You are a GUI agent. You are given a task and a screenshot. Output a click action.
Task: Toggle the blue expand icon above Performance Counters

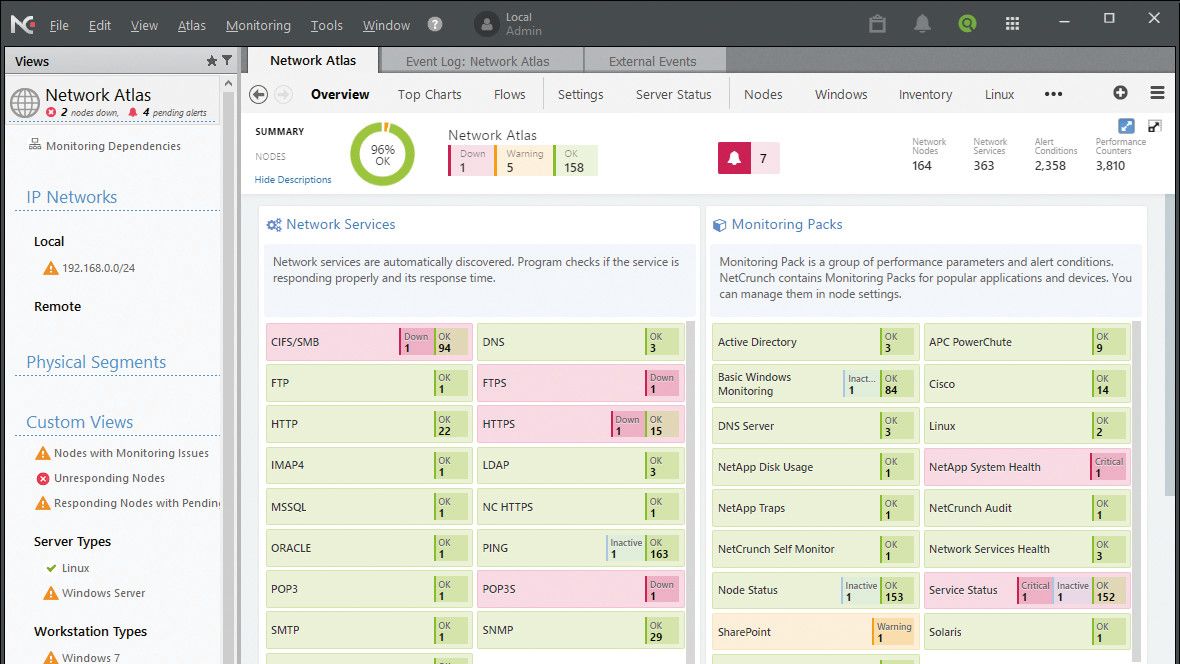tap(1126, 126)
